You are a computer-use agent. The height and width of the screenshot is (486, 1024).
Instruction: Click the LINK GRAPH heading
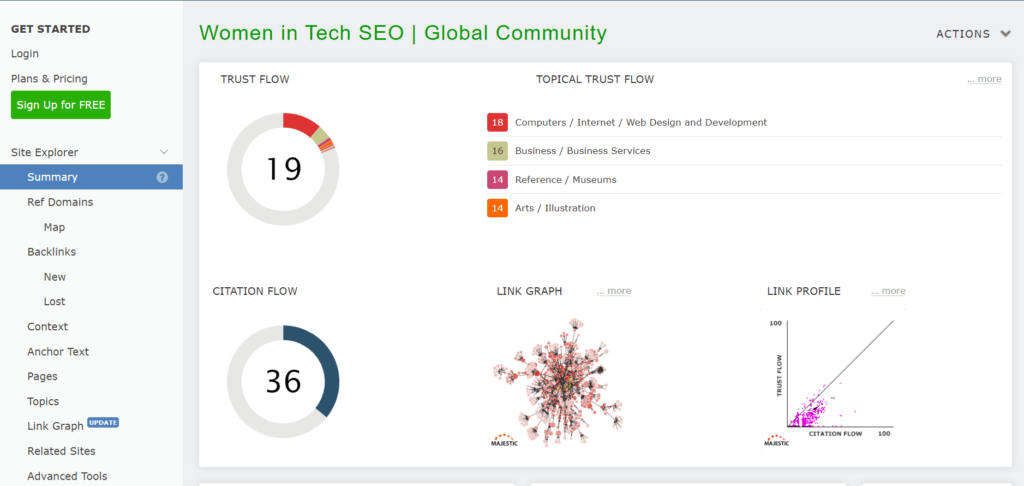click(x=530, y=291)
